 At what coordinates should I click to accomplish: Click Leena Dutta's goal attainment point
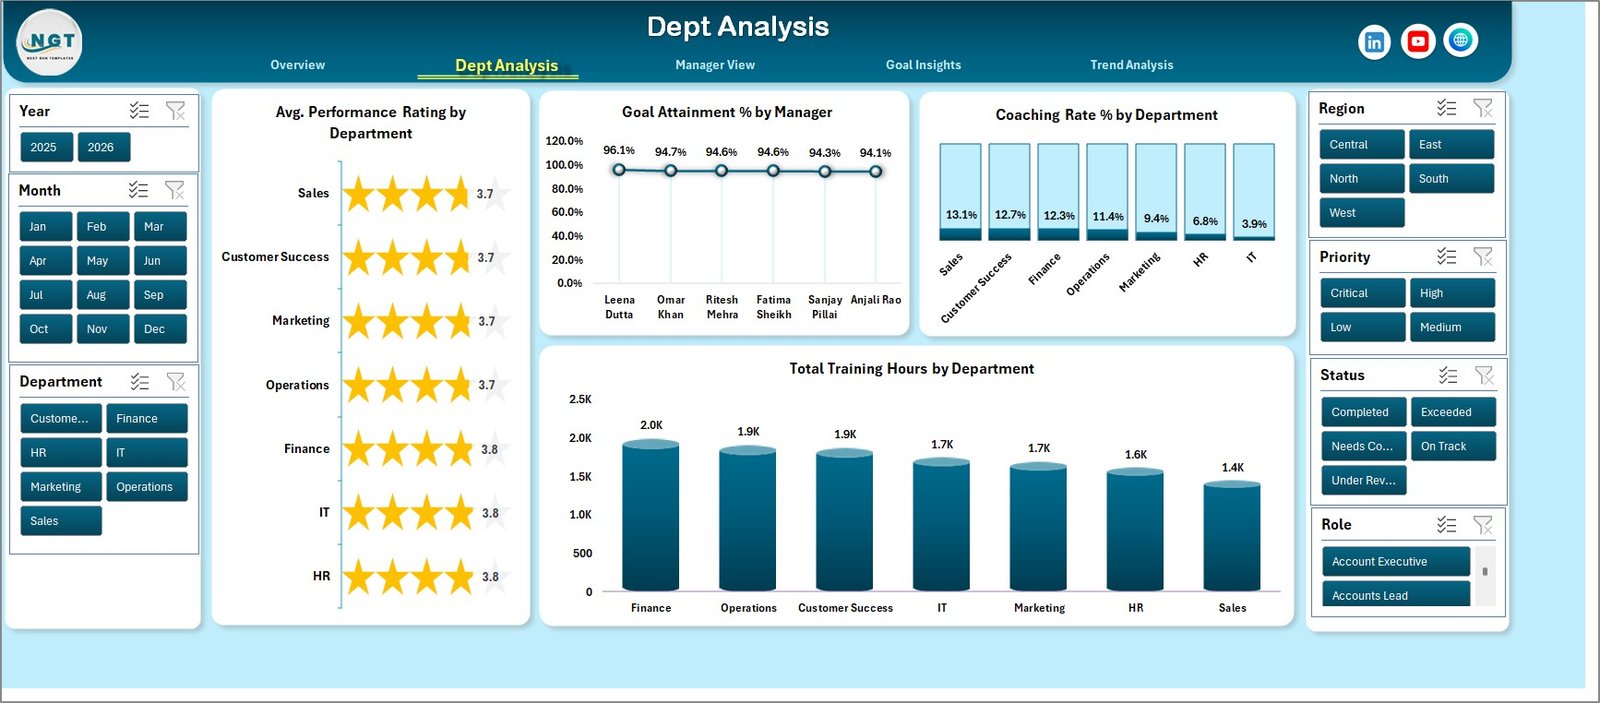[x=619, y=170]
